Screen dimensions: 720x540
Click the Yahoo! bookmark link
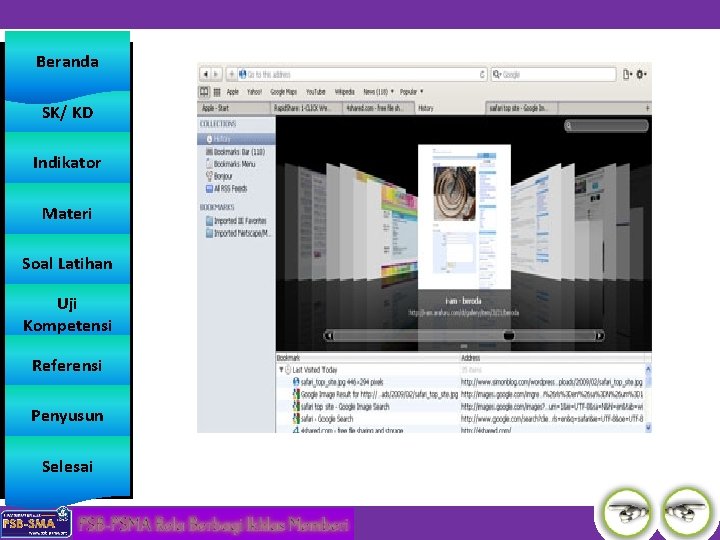(x=254, y=92)
